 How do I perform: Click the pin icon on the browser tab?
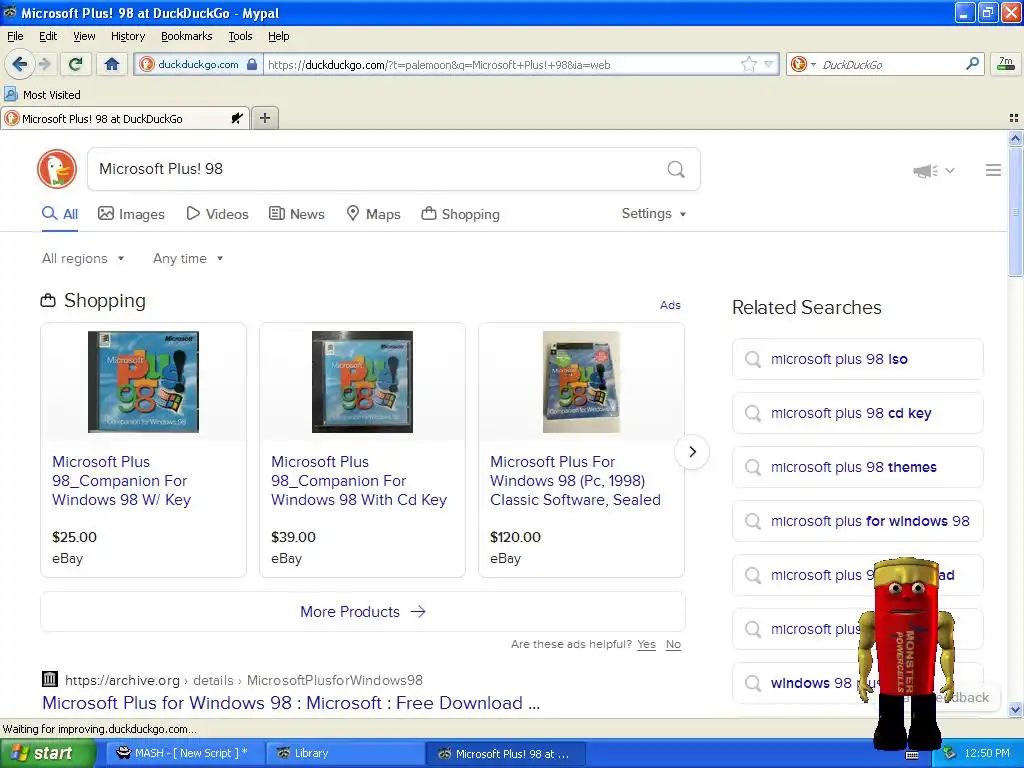pyautogui.click(x=236, y=118)
